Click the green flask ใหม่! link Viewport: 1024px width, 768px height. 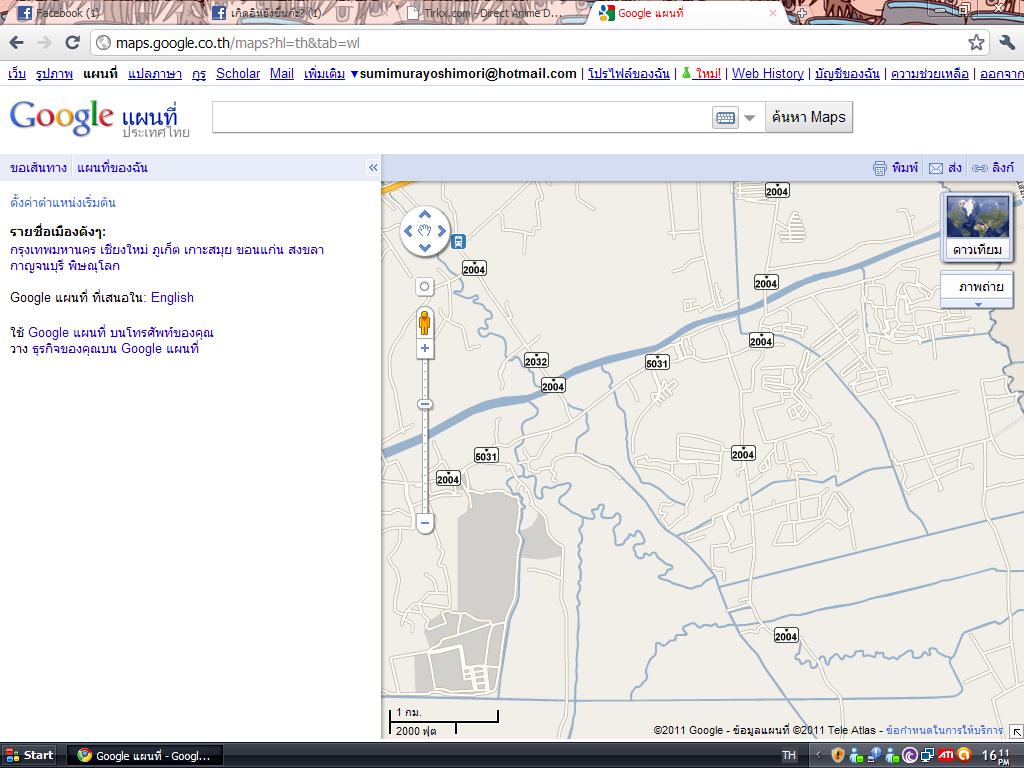(x=701, y=74)
